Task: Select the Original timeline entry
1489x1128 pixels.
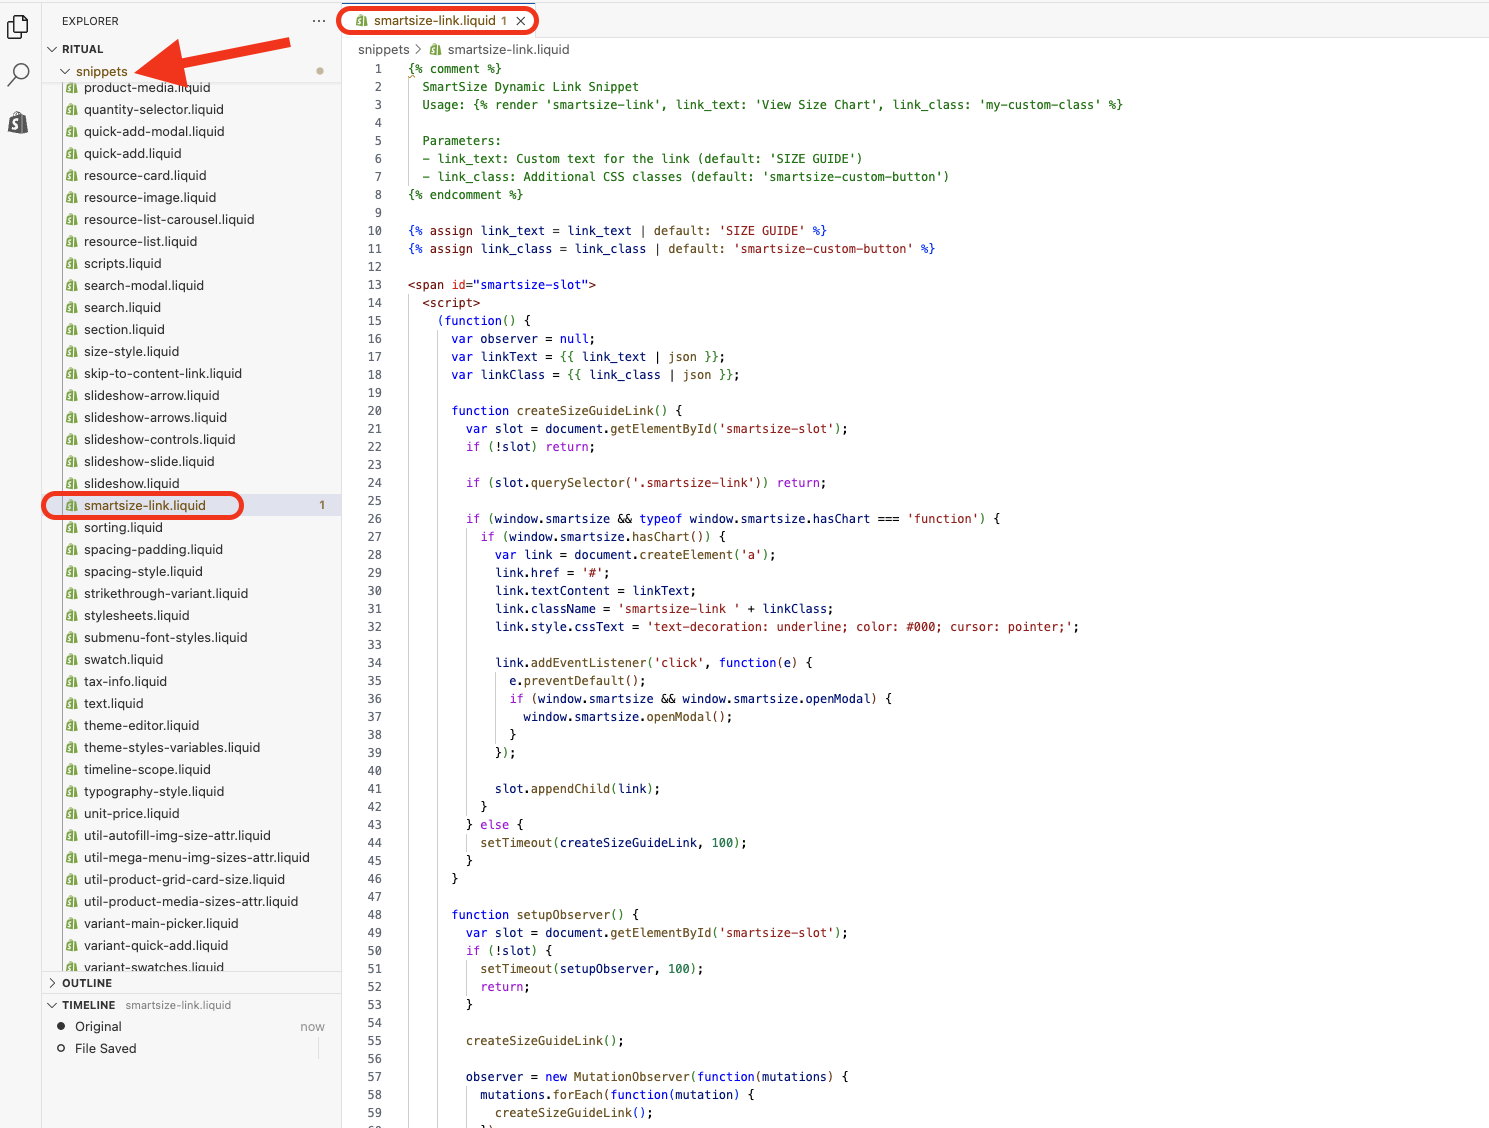Action: coord(98,1027)
